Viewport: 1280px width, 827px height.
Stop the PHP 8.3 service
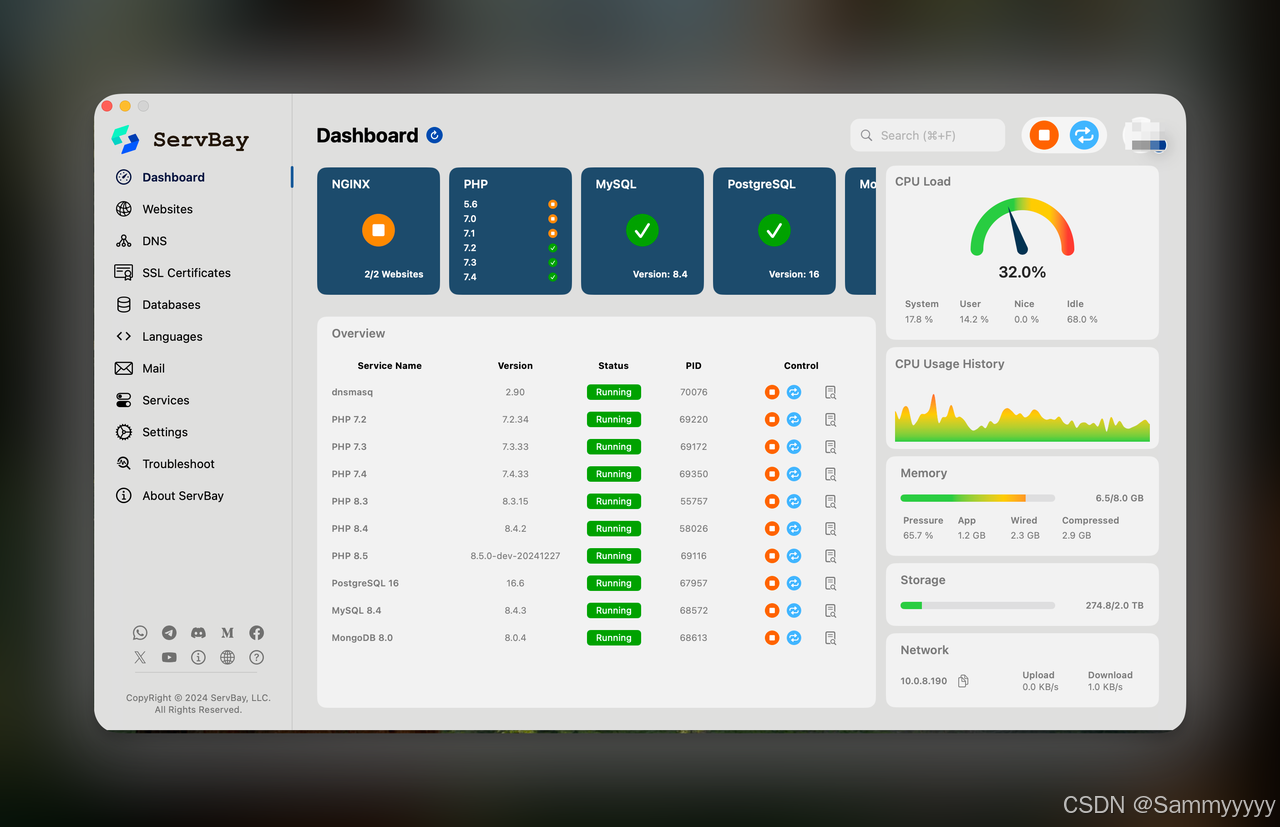[772, 501]
